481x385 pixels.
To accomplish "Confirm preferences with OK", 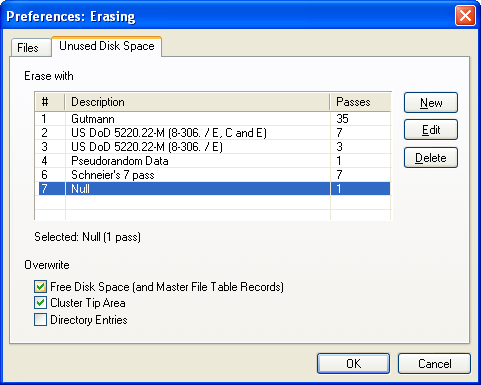I will click(x=353, y=363).
